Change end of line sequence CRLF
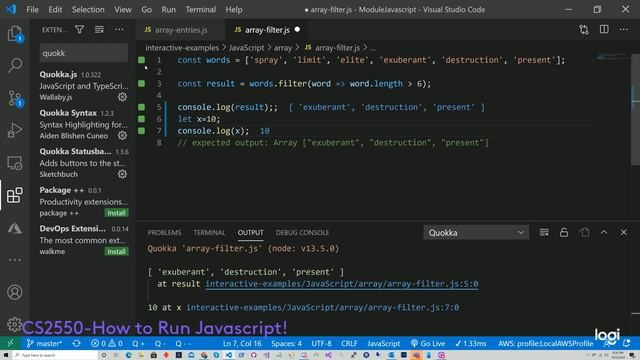The image size is (640, 360). pyautogui.click(x=349, y=344)
